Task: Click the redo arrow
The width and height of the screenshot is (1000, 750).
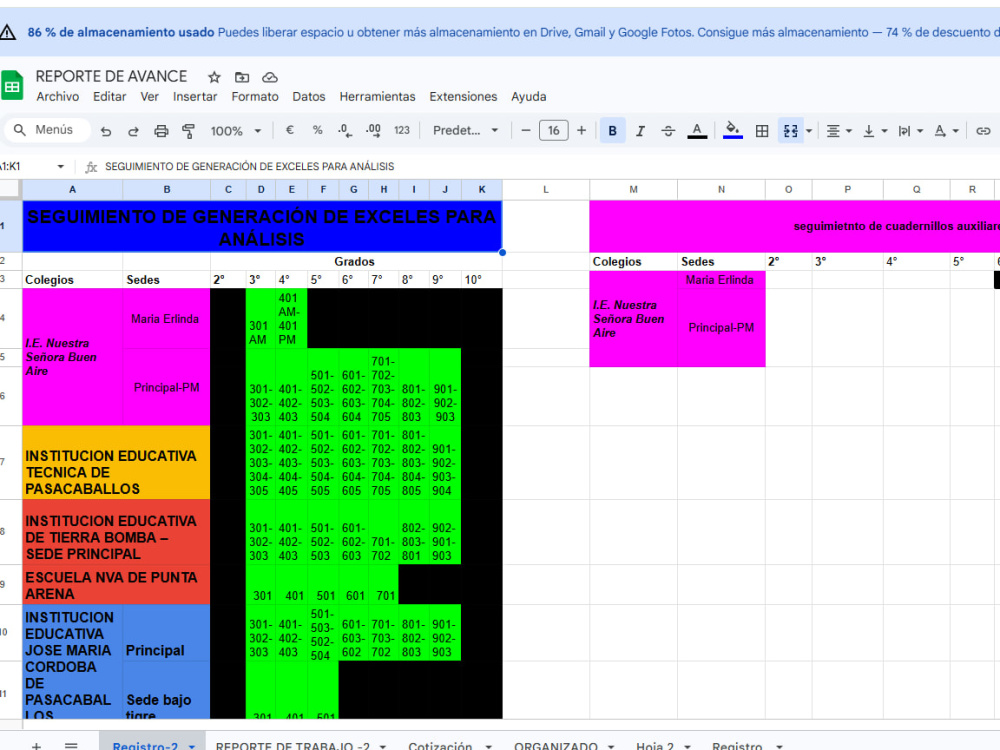Action: click(x=133, y=131)
